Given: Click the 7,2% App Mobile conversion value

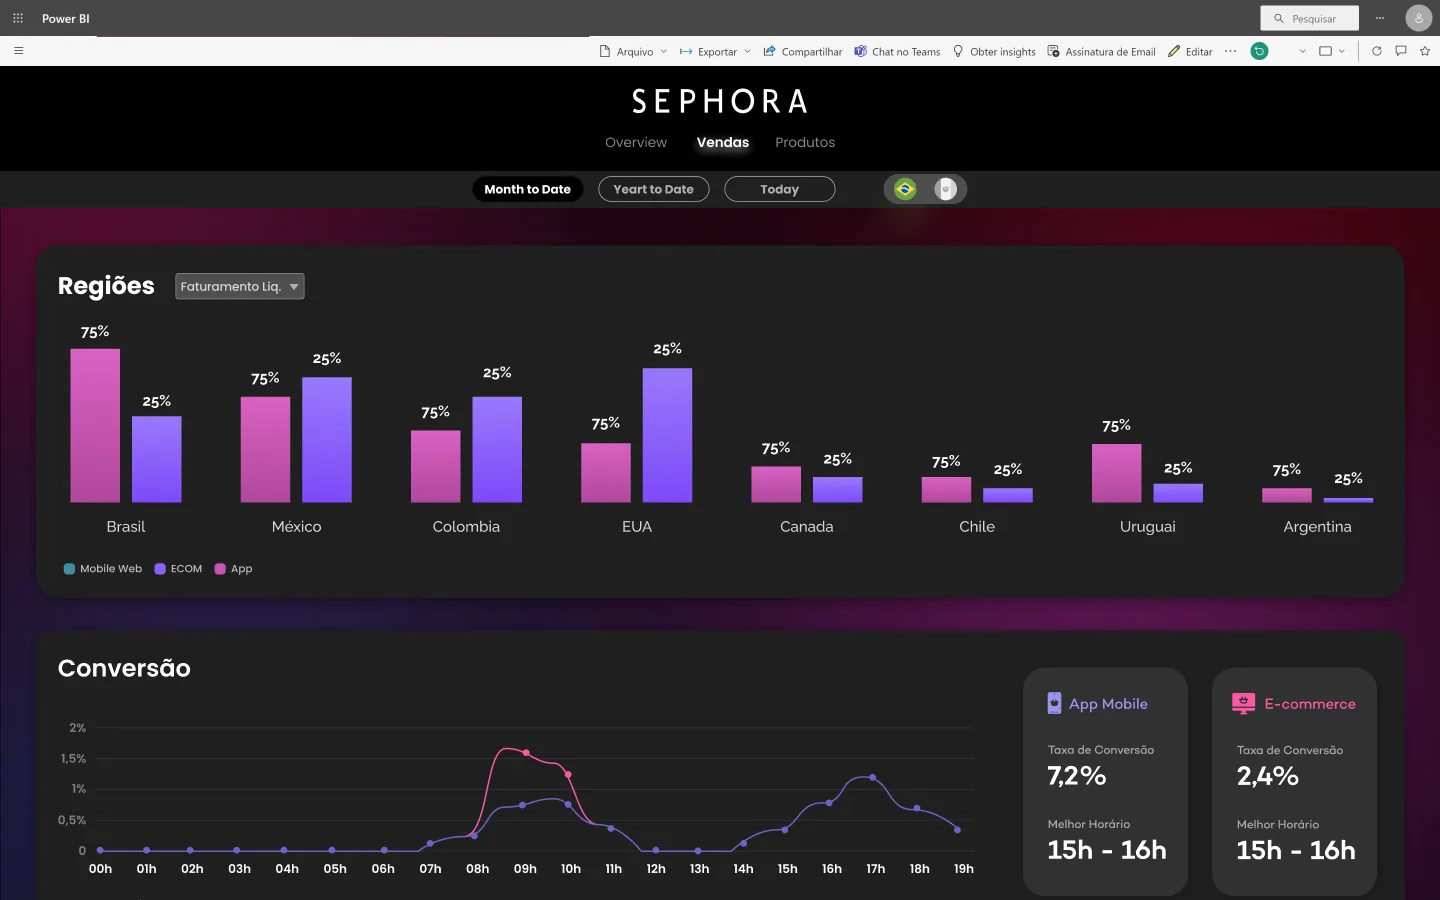Looking at the screenshot, I should point(1077,776).
